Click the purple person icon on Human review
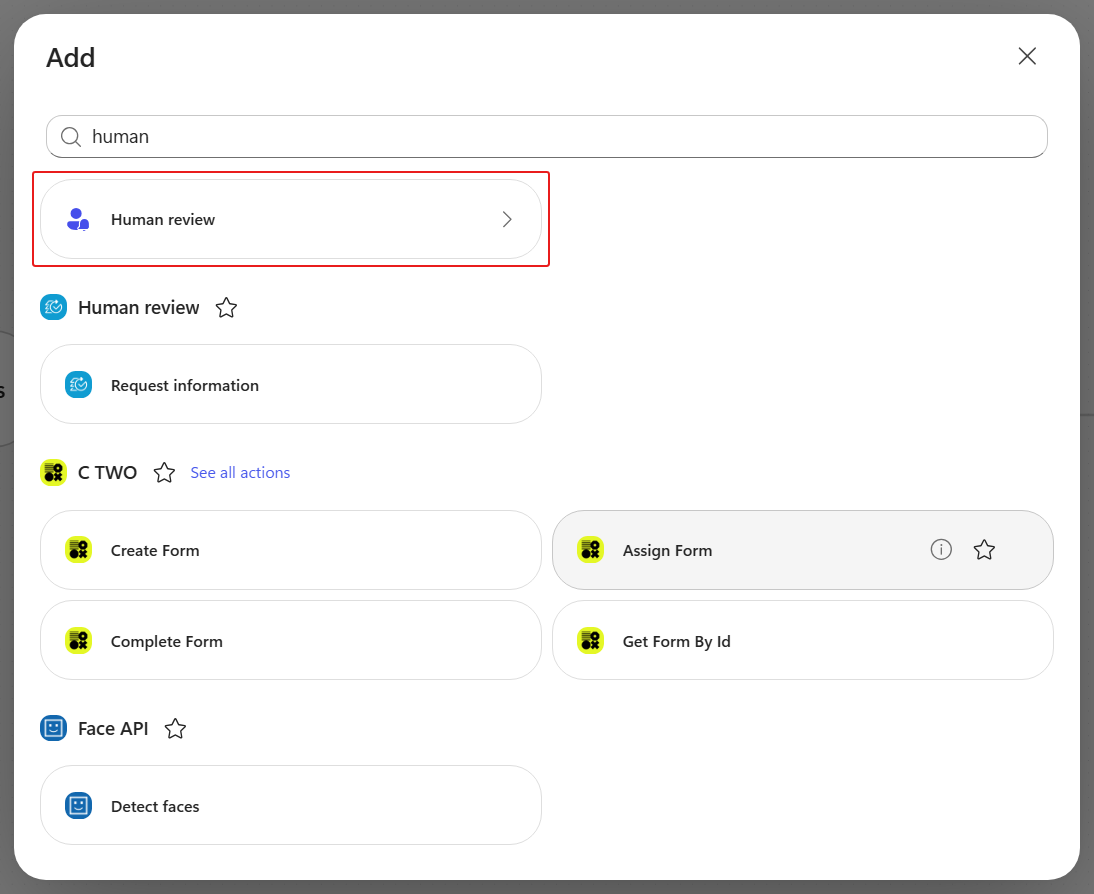The width and height of the screenshot is (1094, 894). tap(78, 219)
